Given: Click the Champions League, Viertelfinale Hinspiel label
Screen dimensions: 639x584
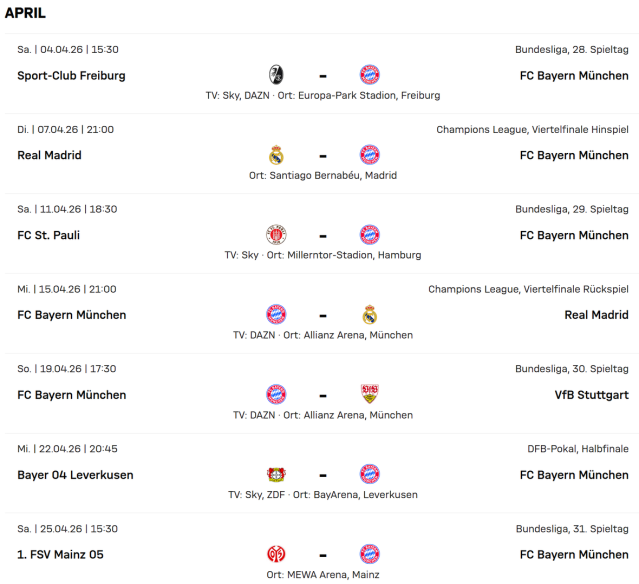Looking at the screenshot, I should (532, 129).
